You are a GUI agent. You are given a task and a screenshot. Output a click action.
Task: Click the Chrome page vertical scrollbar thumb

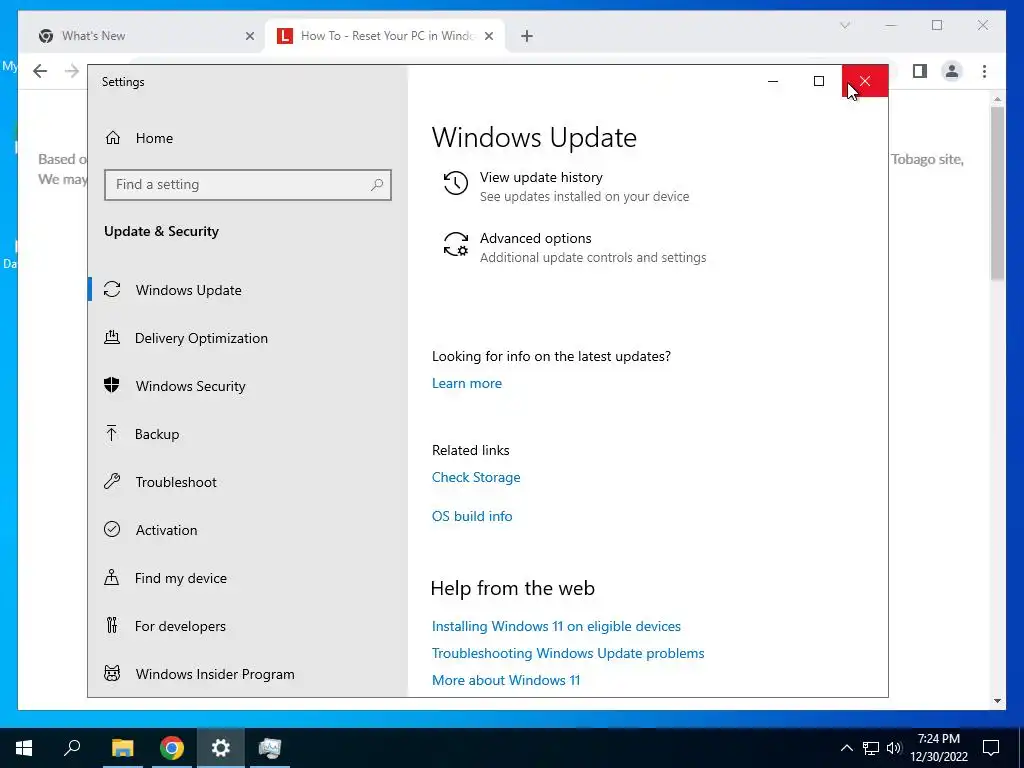[997, 193]
